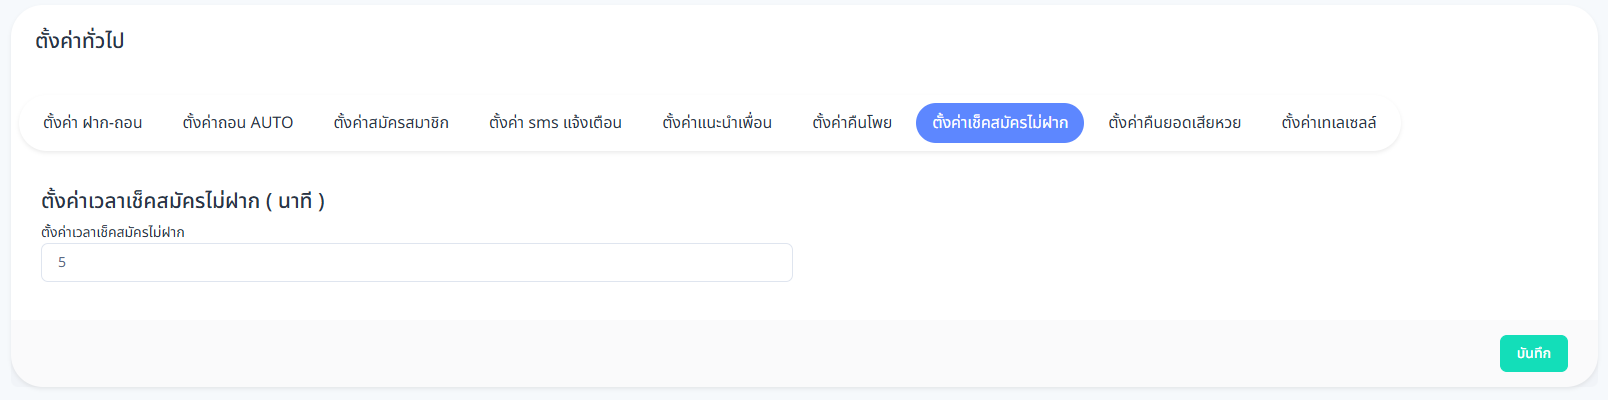
Task: Go to ตั้งค่า sms แจ้งเตือน tab
Action: point(555,123)
